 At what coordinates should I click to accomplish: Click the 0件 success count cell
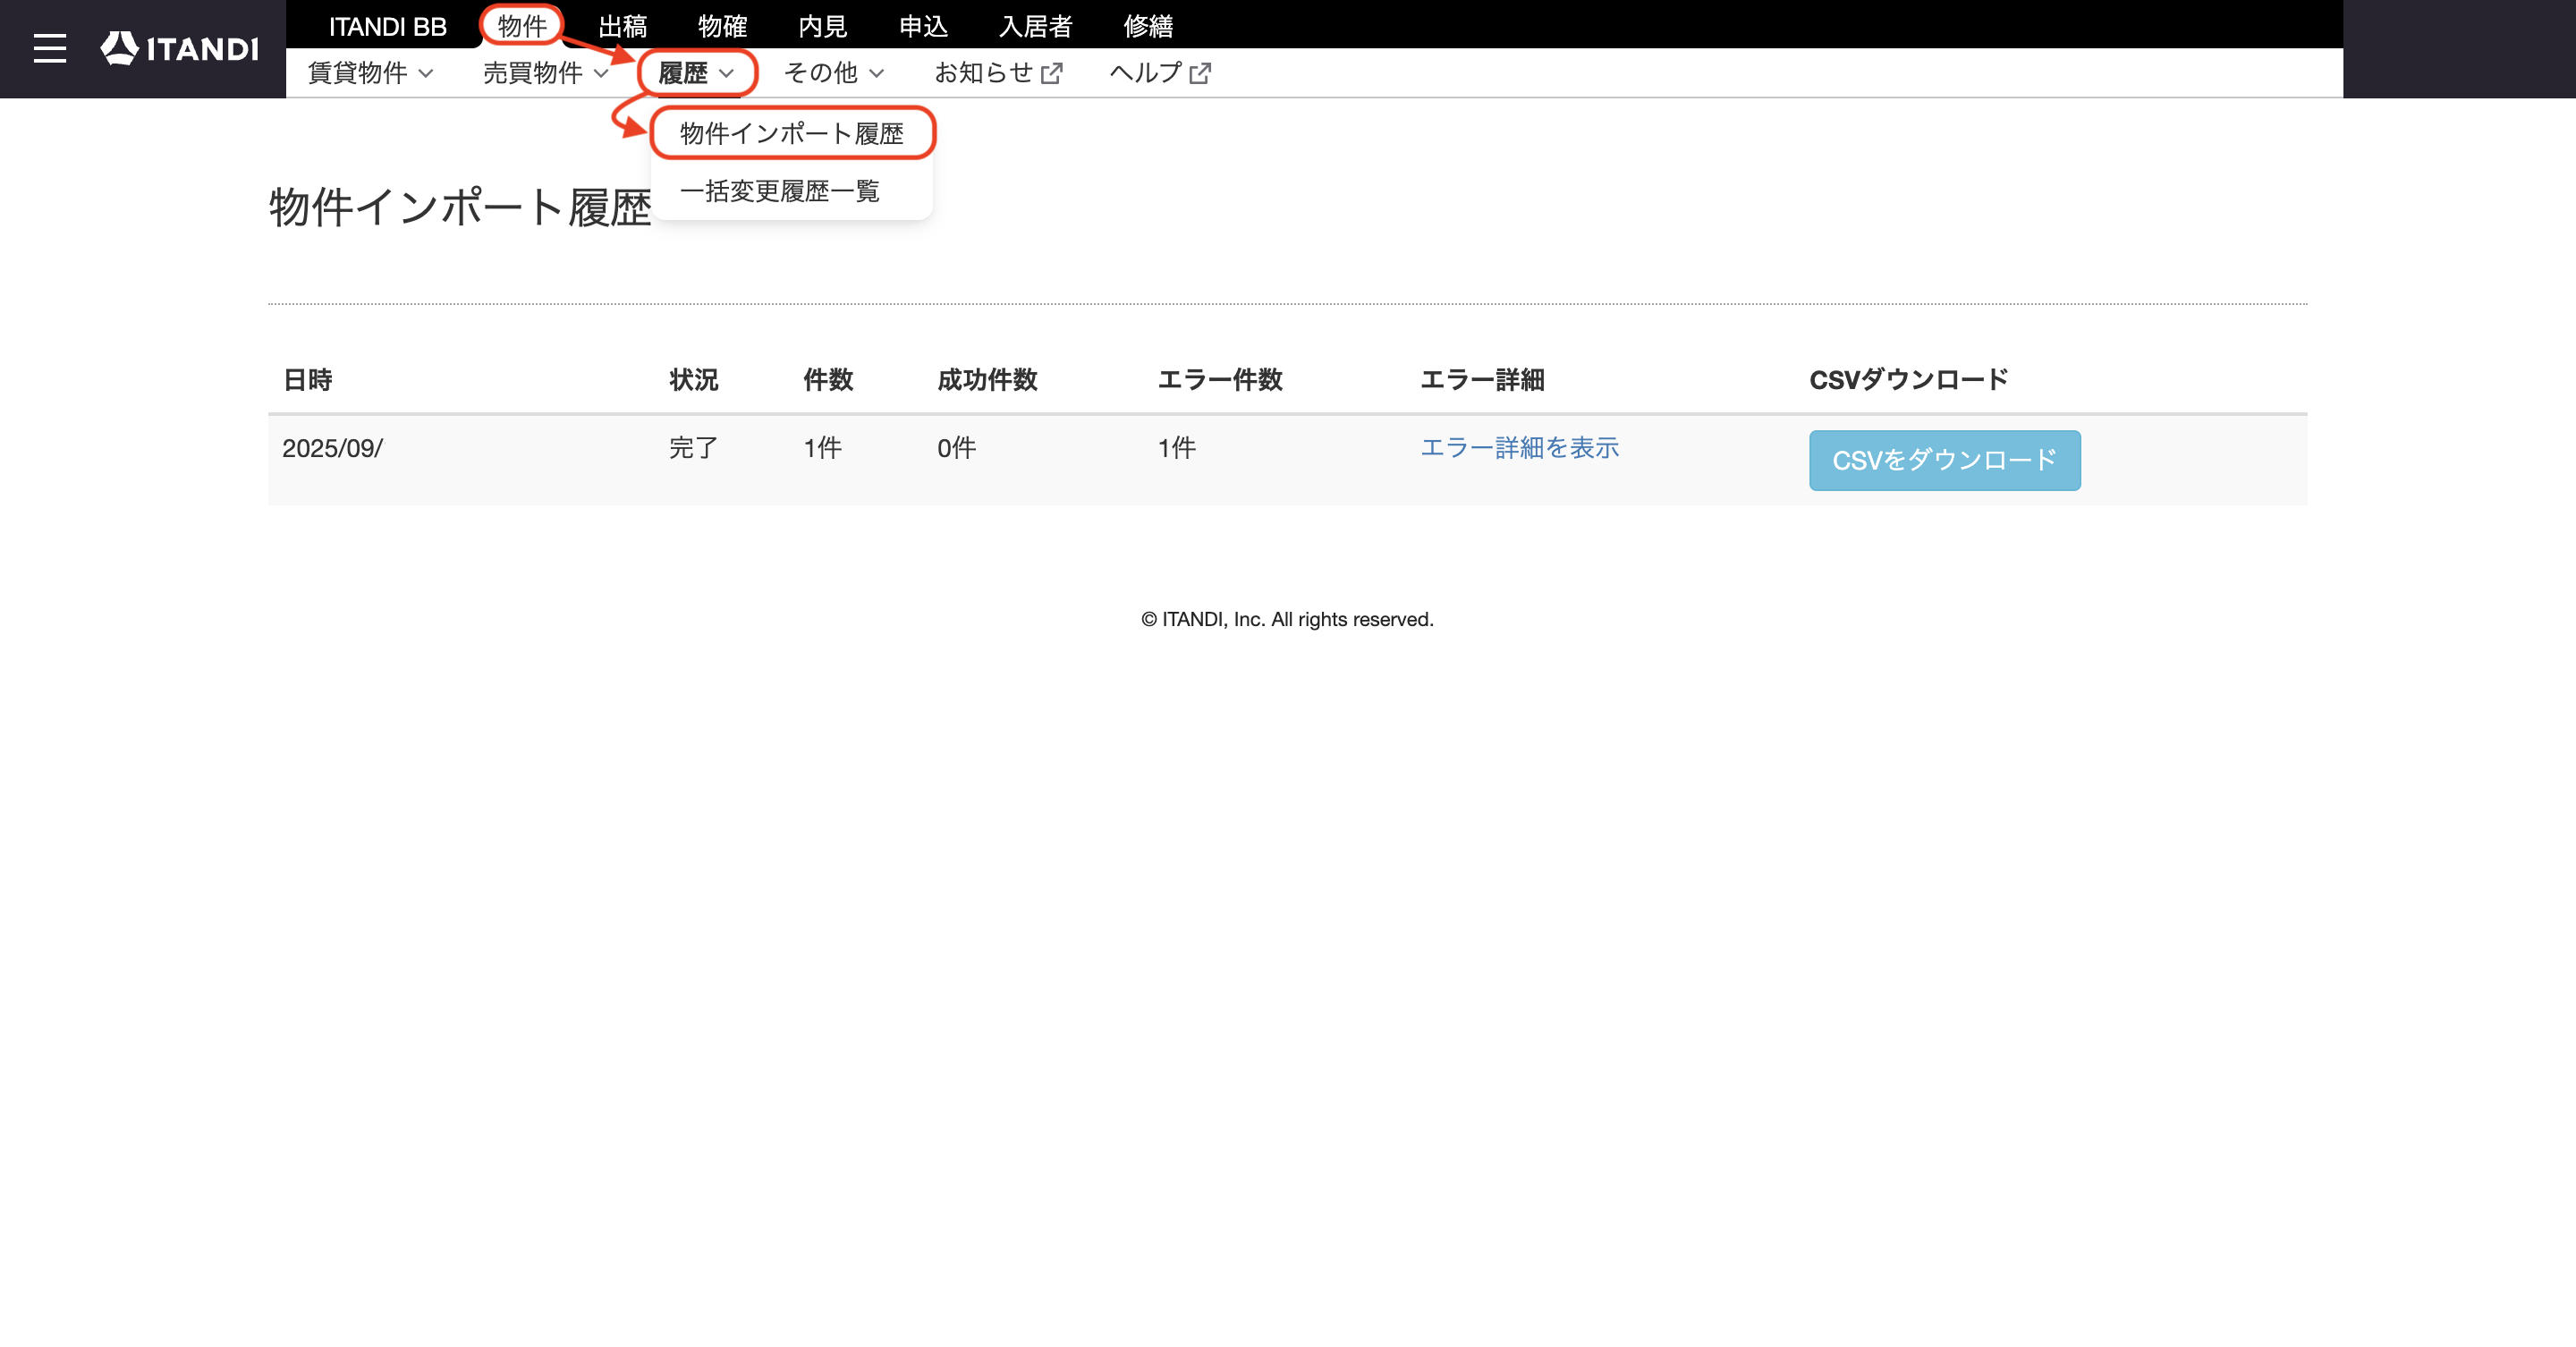(x=956, y=448)
